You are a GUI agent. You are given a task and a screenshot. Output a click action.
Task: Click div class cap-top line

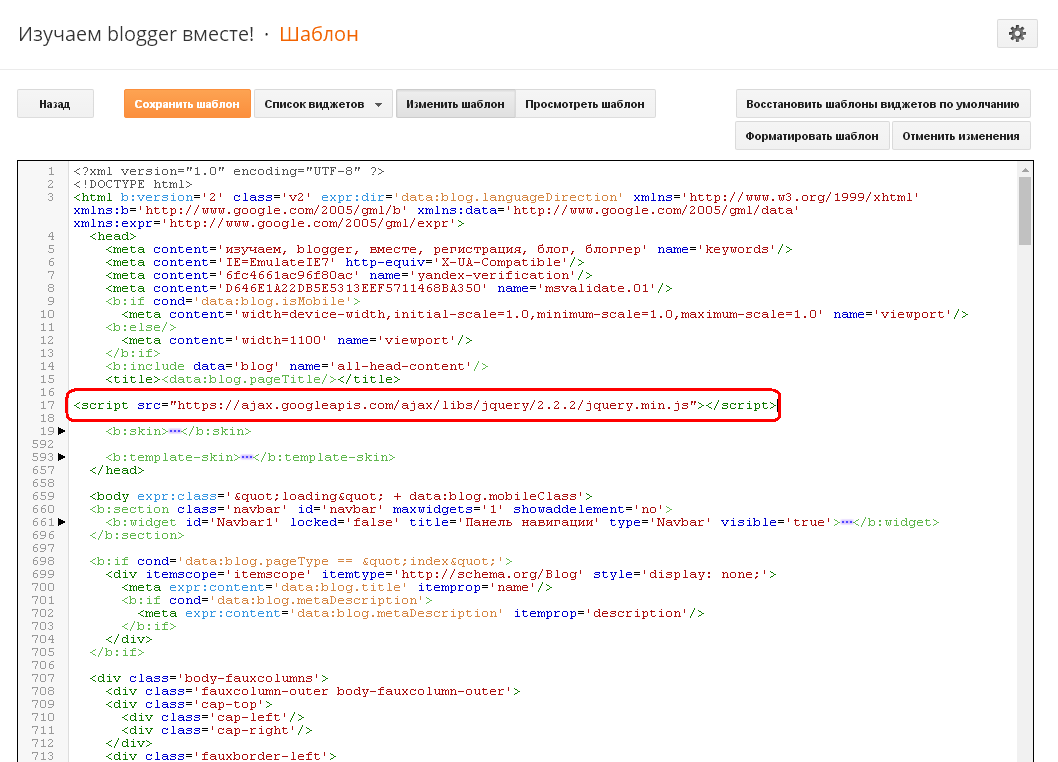click(x=189, y=704)
